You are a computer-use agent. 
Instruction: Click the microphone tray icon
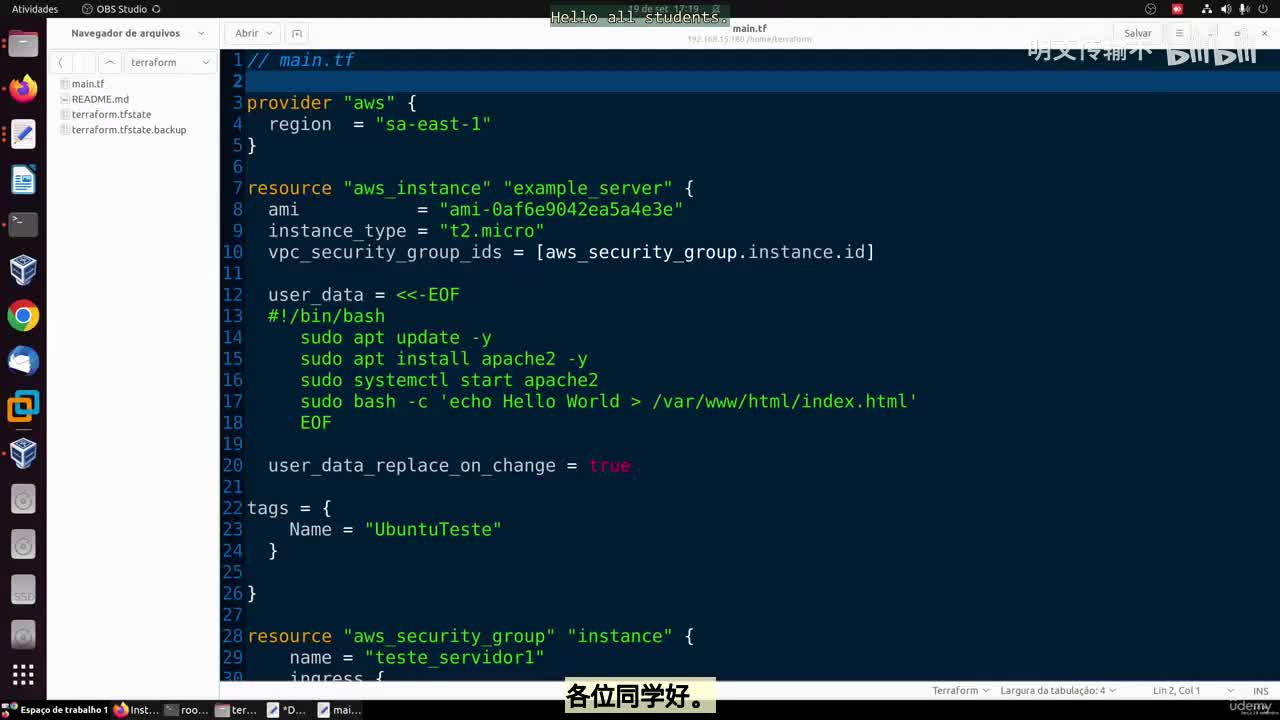(x=1244, y=9)
